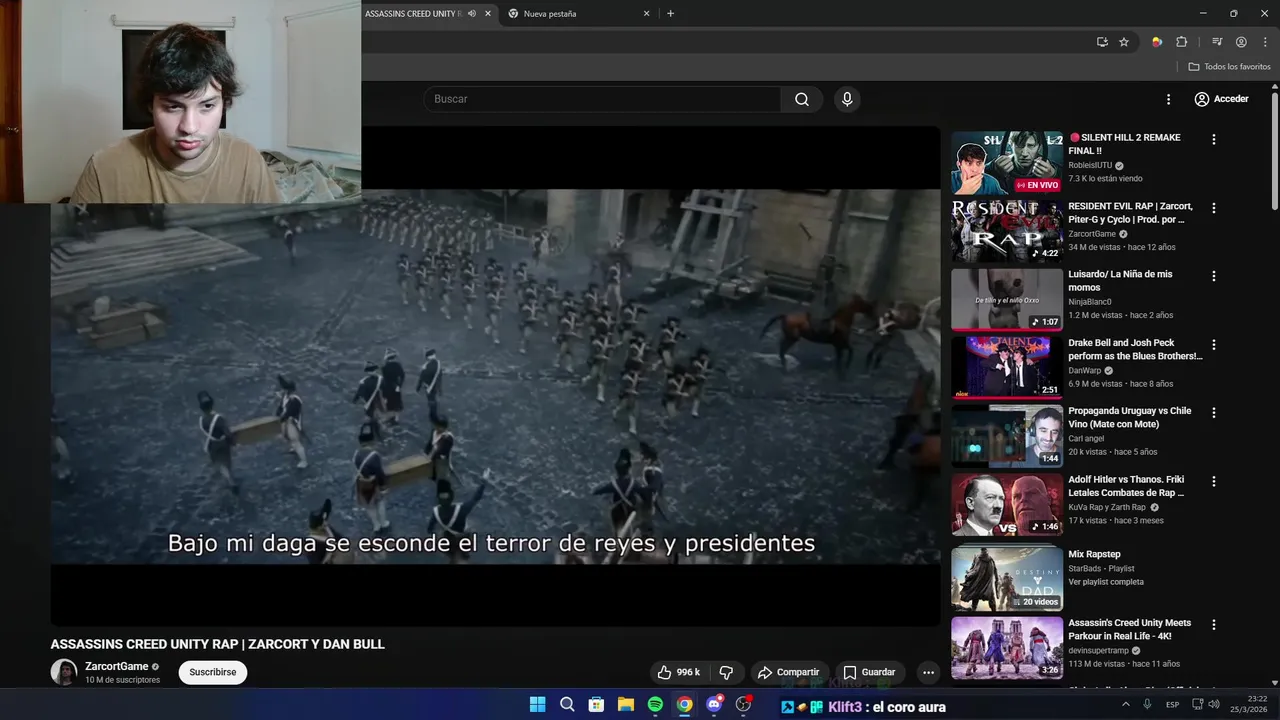Show hidden system tray icons
This screenshot has height=720, width=1280.
tap(1125, 704)
